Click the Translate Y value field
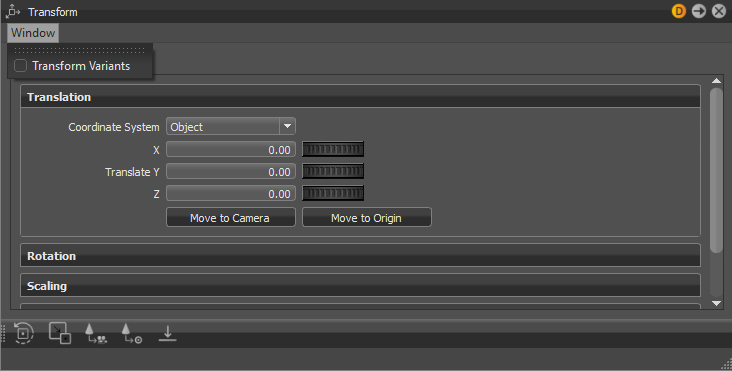 click(x=231, y=171)
